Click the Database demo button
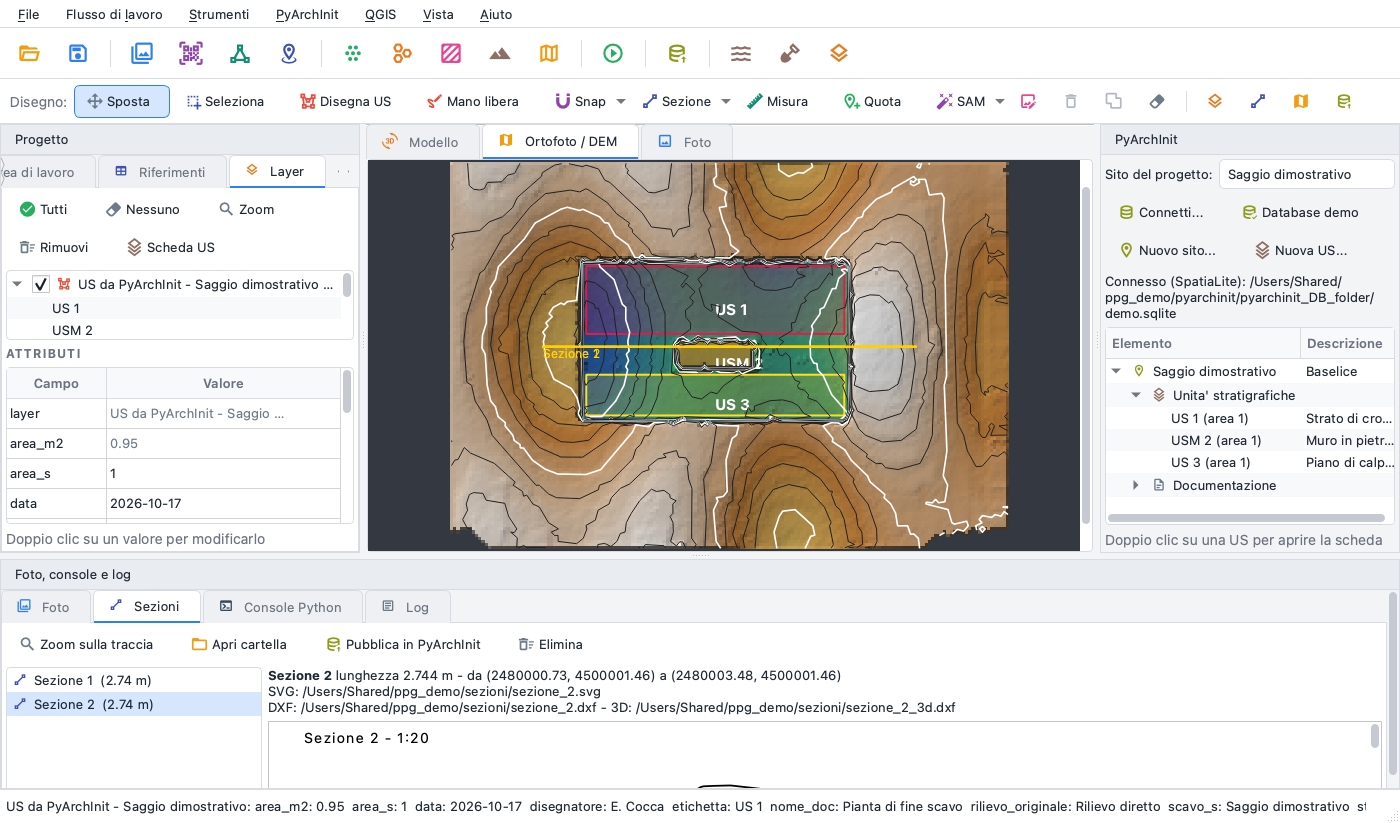 (1299, 212)
